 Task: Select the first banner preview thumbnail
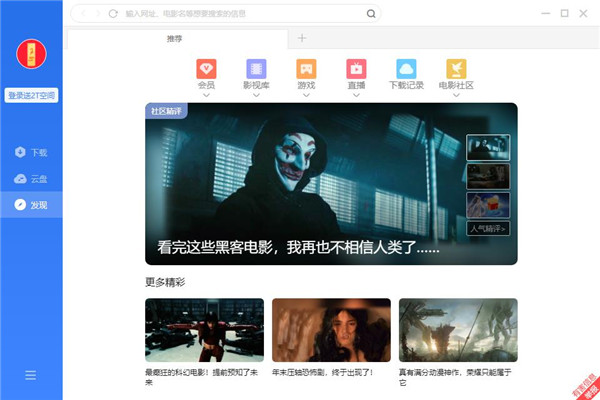tap(488, 147)
